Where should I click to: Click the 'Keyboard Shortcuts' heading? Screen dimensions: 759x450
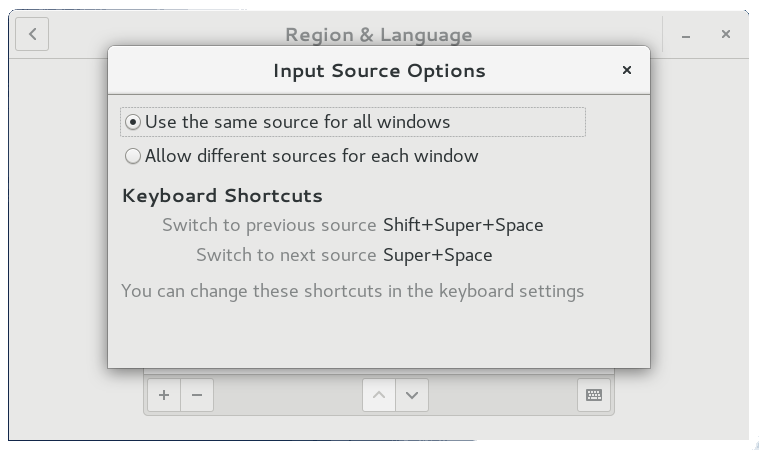click(x=222, y=195)
